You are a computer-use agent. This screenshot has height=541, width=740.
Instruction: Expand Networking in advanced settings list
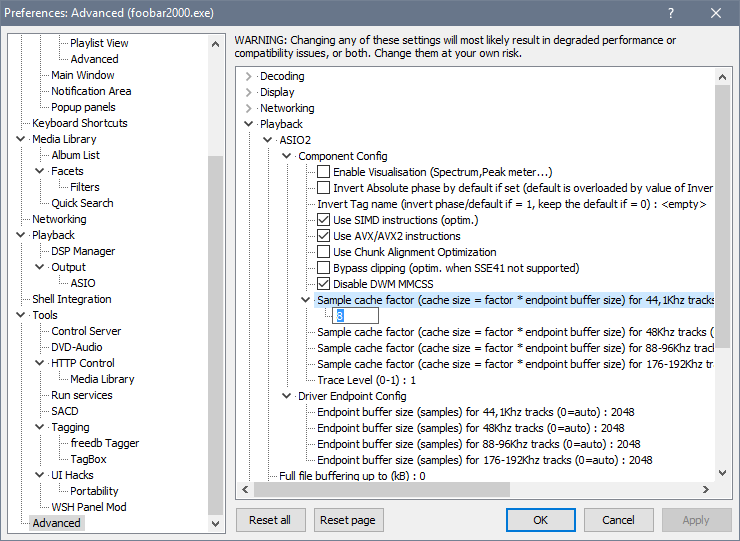point(249,108)
